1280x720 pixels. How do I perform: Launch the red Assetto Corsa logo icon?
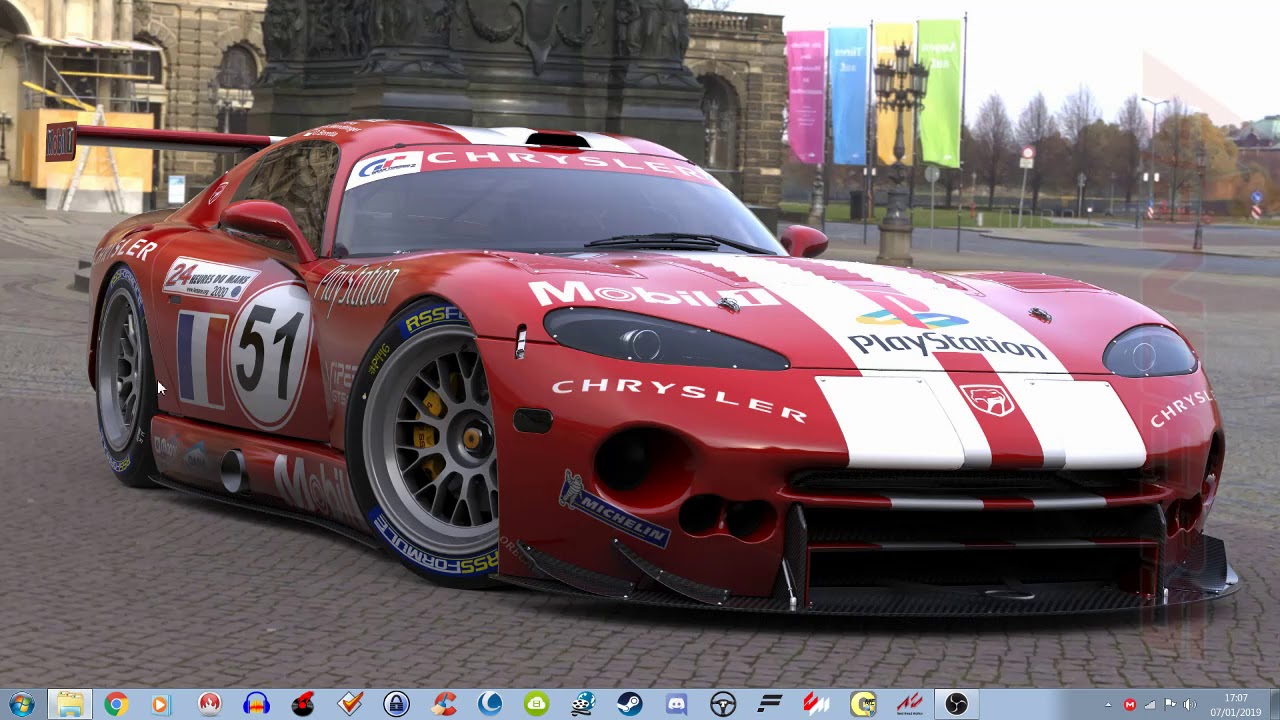point(909,704)
